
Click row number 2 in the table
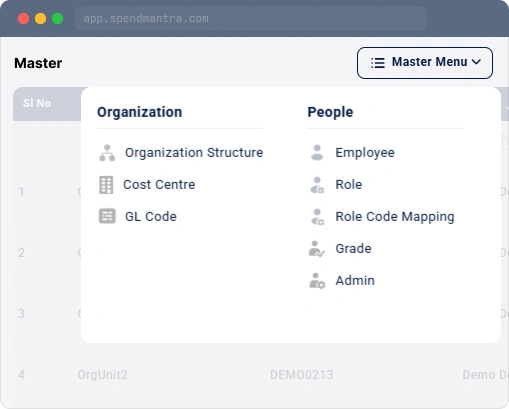click(21, 253)
